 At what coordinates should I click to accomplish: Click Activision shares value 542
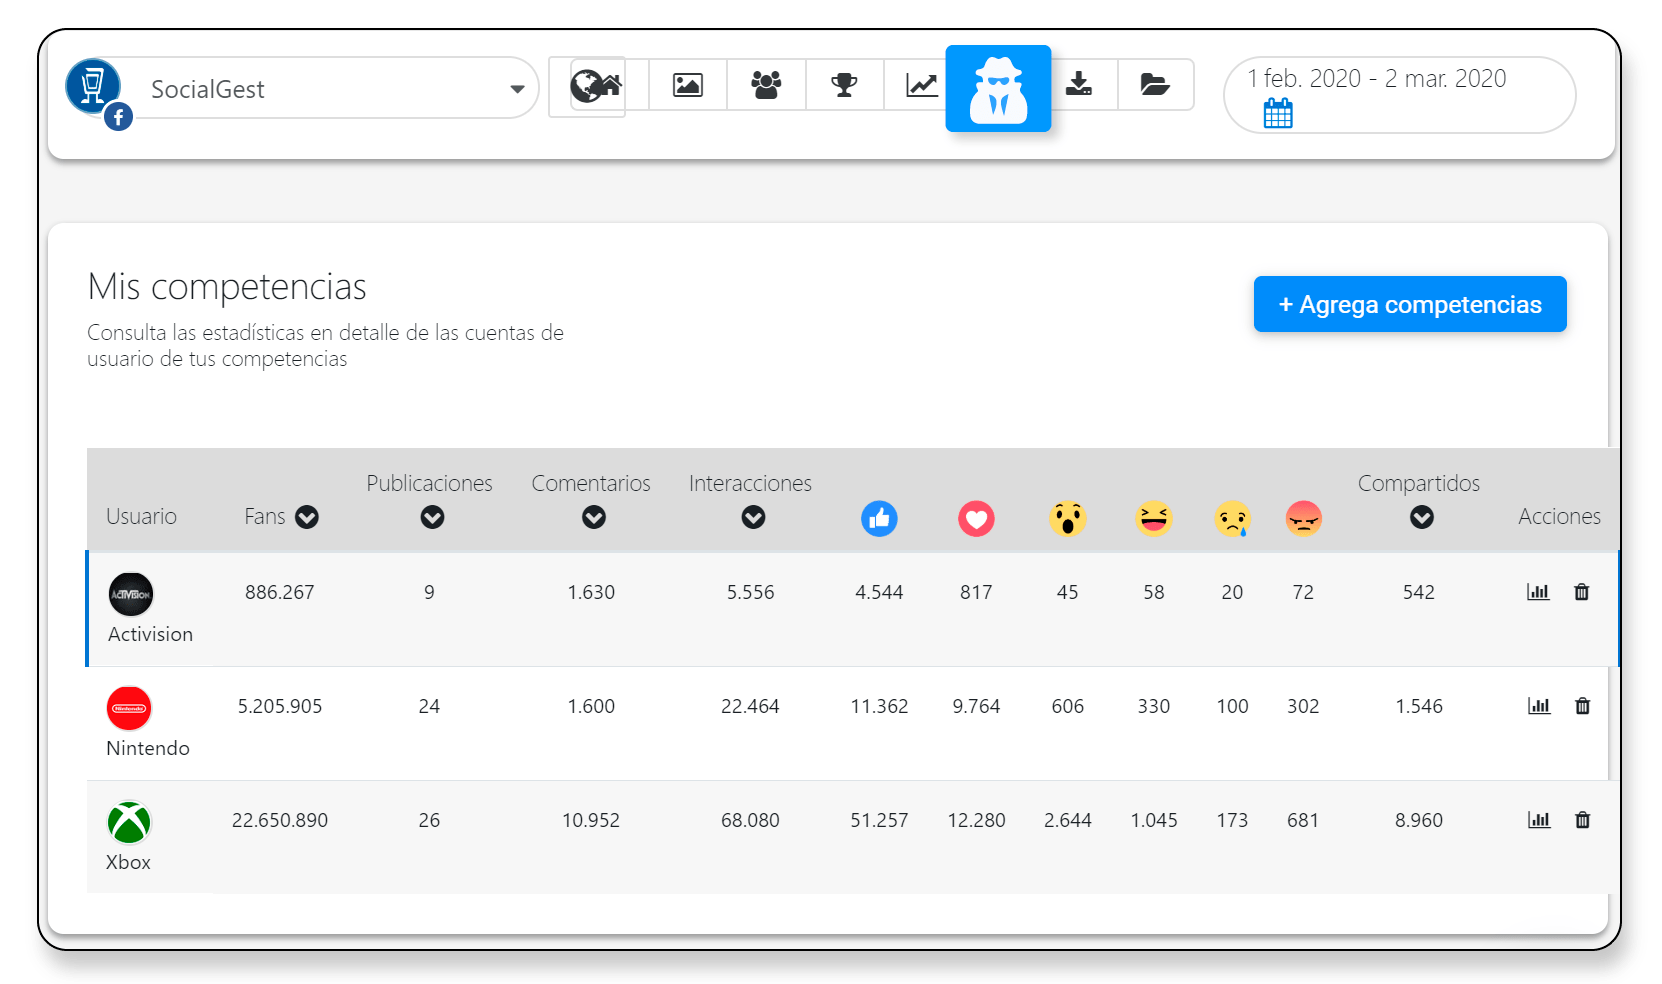pyautogui.click(x=1419, y=592)
